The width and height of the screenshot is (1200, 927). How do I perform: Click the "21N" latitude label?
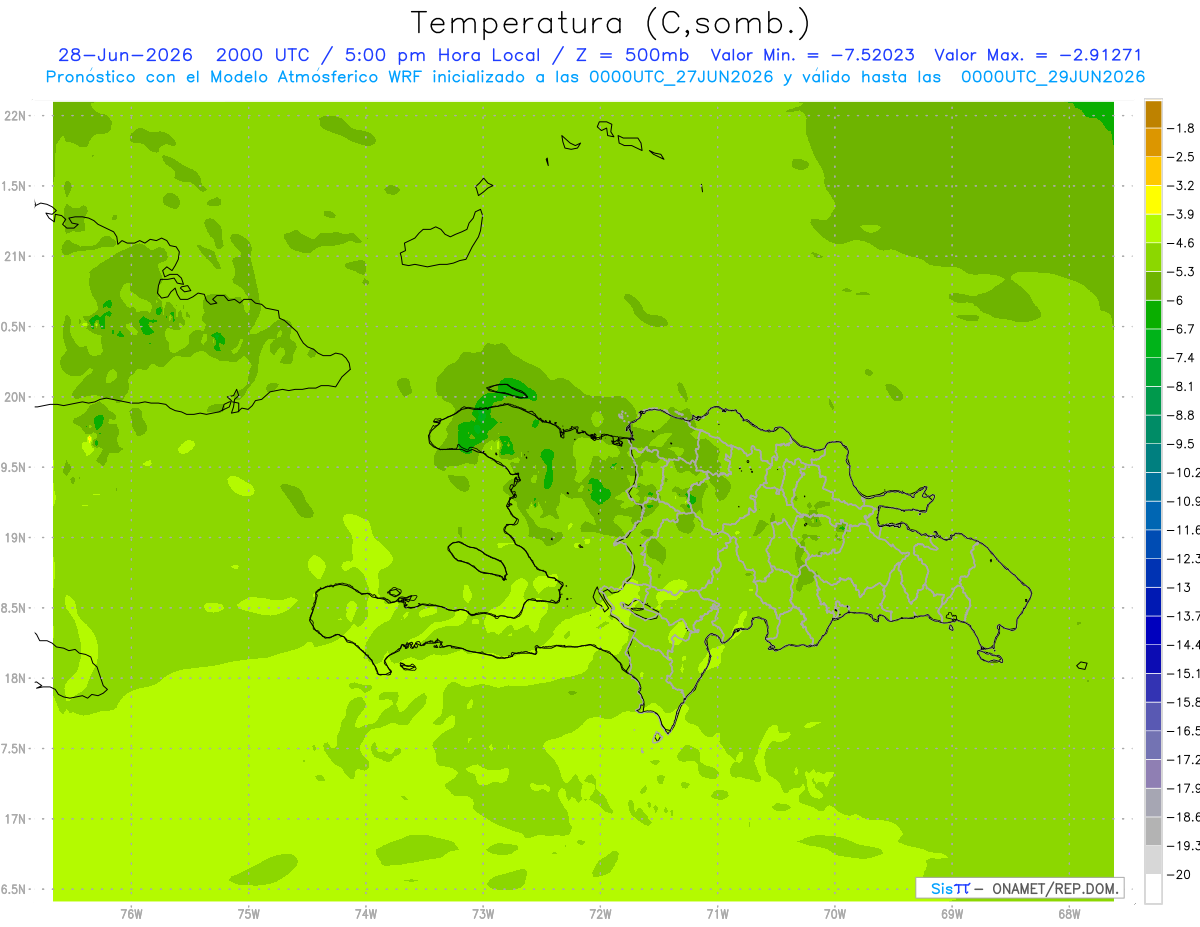click(15, 256)
